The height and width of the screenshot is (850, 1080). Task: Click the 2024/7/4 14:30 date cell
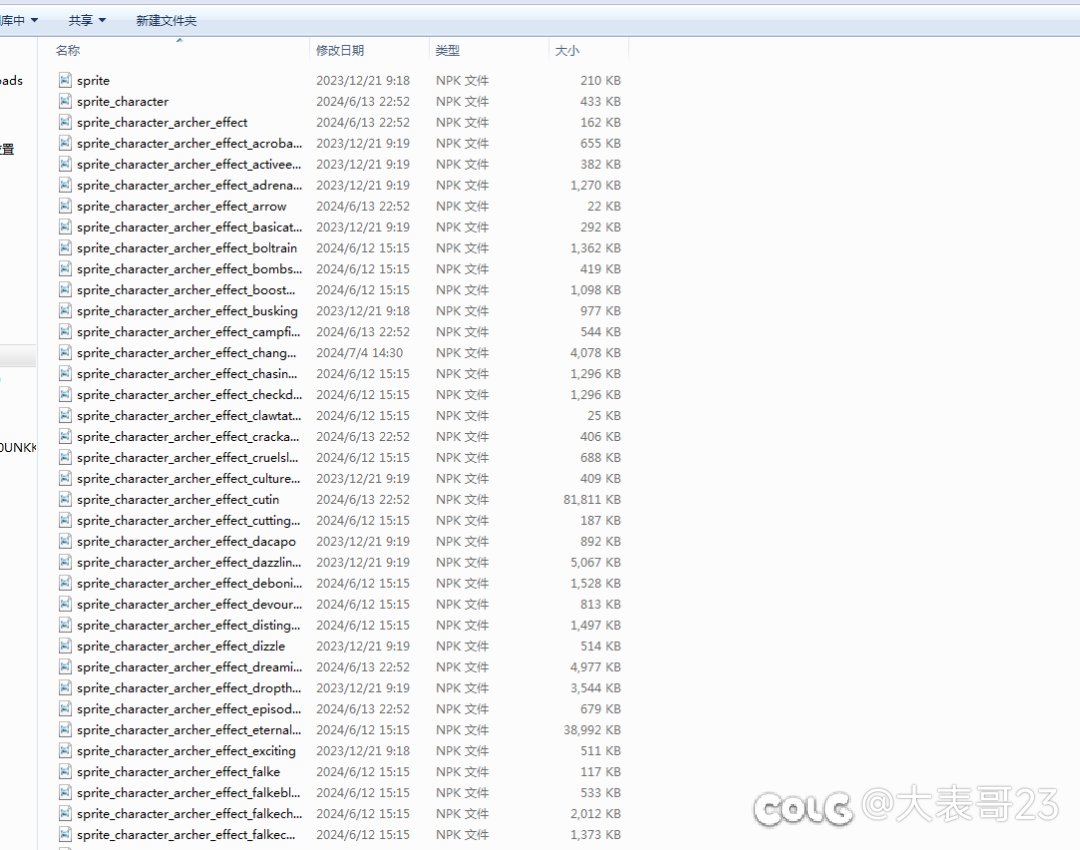[360, 353]
